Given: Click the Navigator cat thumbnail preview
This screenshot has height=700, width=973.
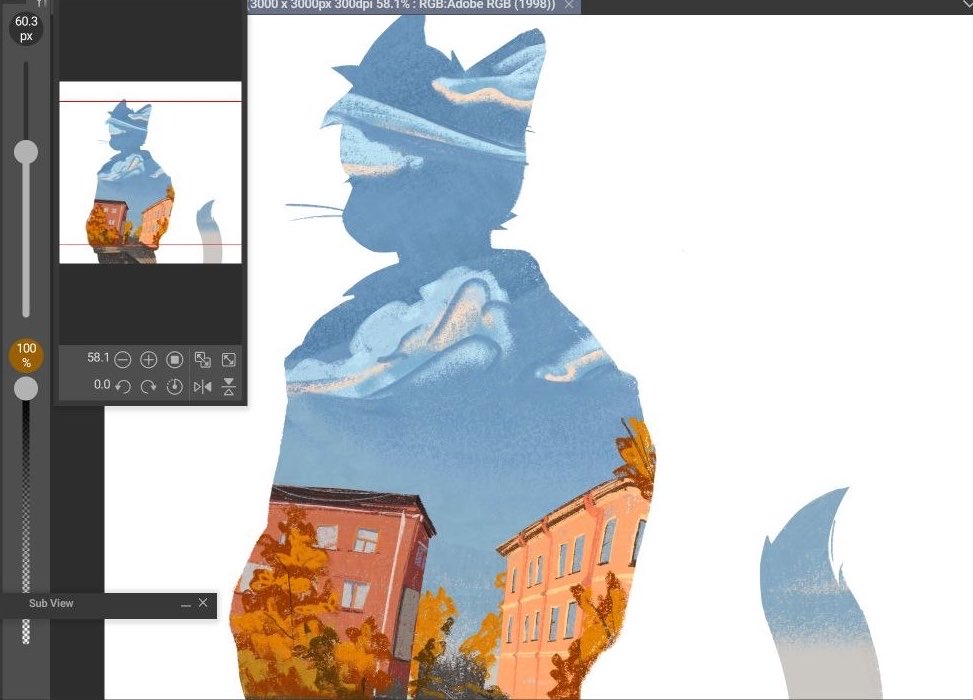Looking at the screenshot, I should pos(150,173).
